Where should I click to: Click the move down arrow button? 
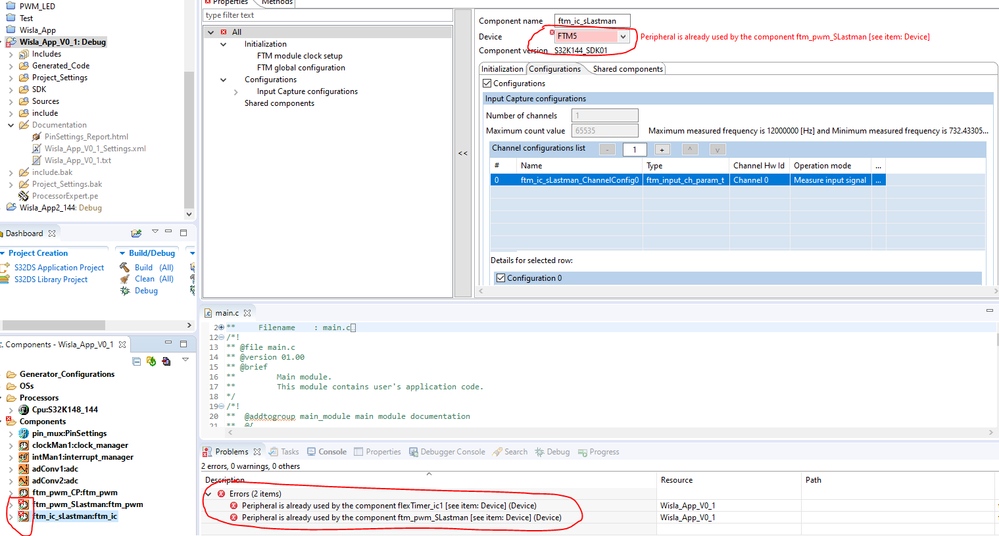717,149
